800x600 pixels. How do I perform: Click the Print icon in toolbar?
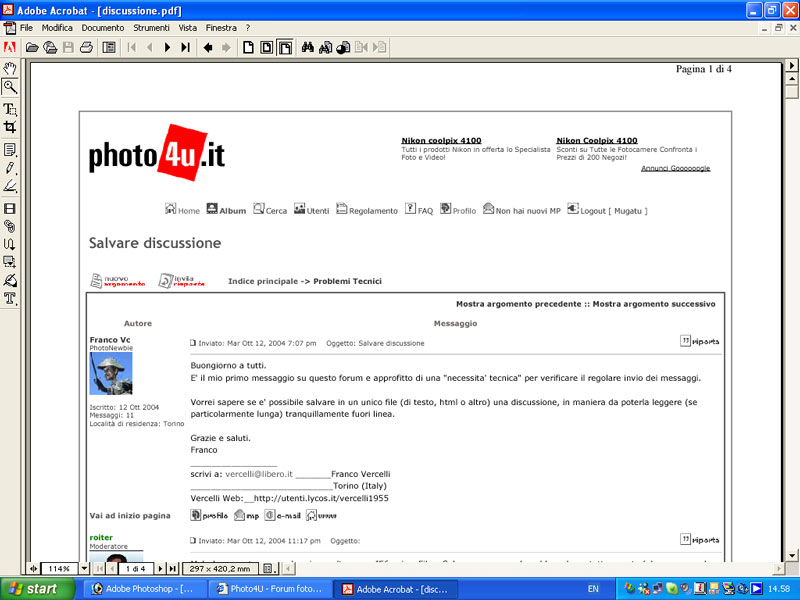(86, 47)
